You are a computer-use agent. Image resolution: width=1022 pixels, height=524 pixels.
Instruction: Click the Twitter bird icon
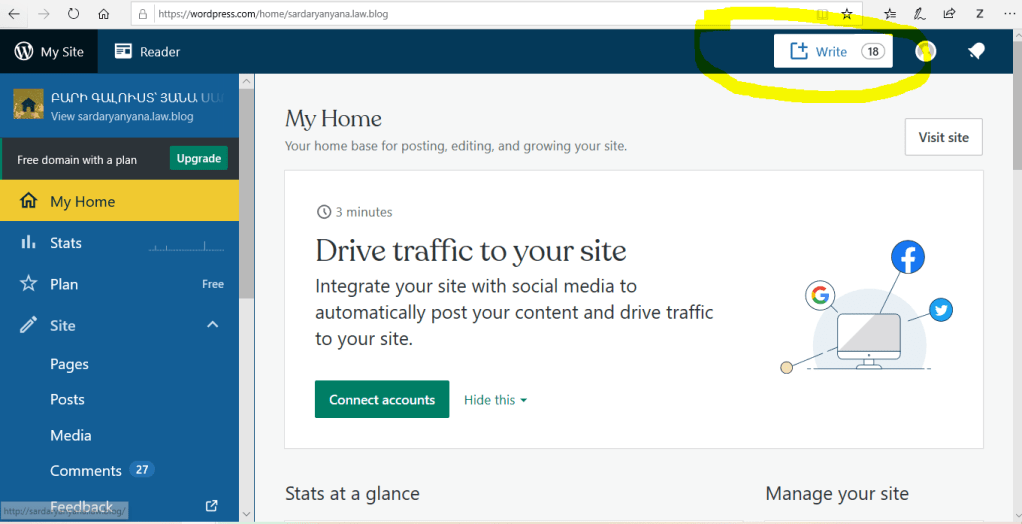[x=940, y=310]
